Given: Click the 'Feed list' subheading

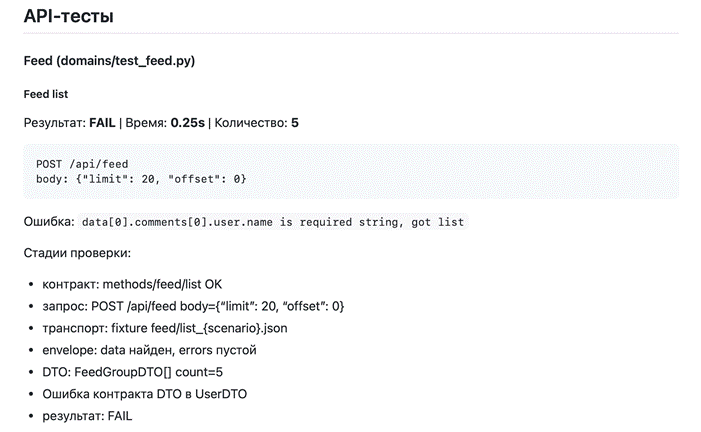Looking at the screenshot, I should [x=46, y=94].
